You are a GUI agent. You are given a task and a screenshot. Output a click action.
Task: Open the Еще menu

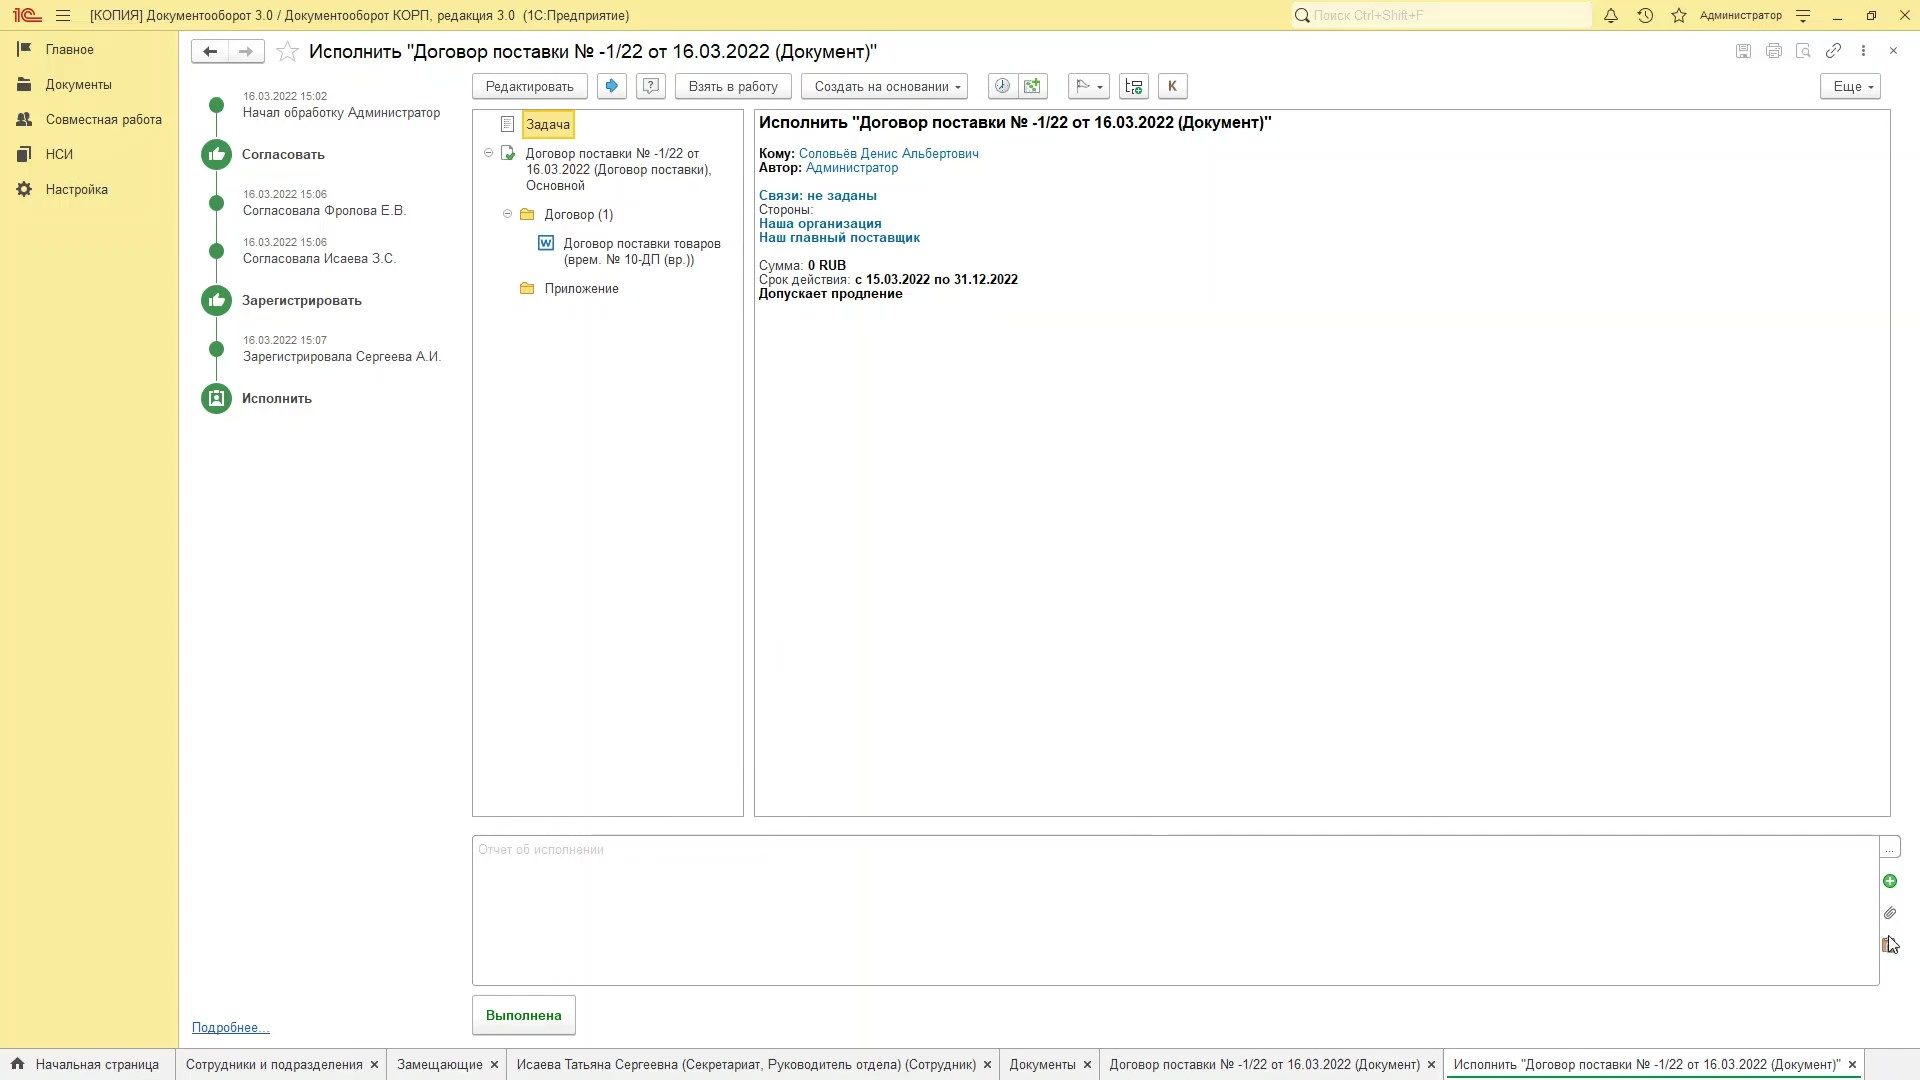pos(1850,86)
